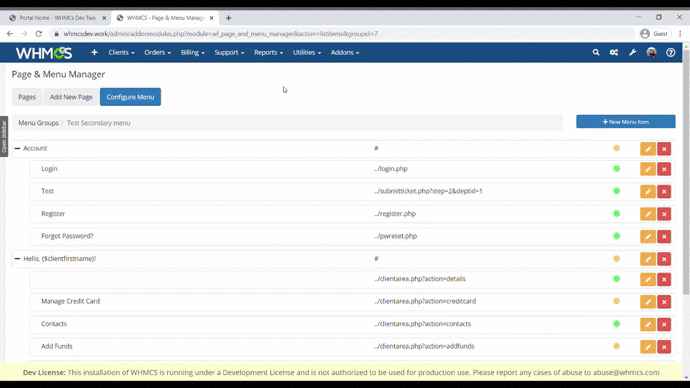Open the Clients dropdown menu

[x=121, y=52]
